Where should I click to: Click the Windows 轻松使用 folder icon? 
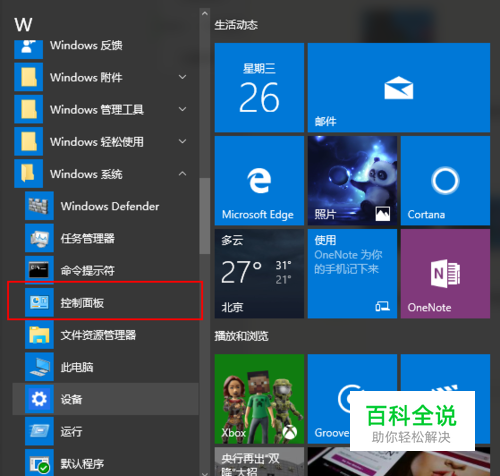tap(29, 141)
